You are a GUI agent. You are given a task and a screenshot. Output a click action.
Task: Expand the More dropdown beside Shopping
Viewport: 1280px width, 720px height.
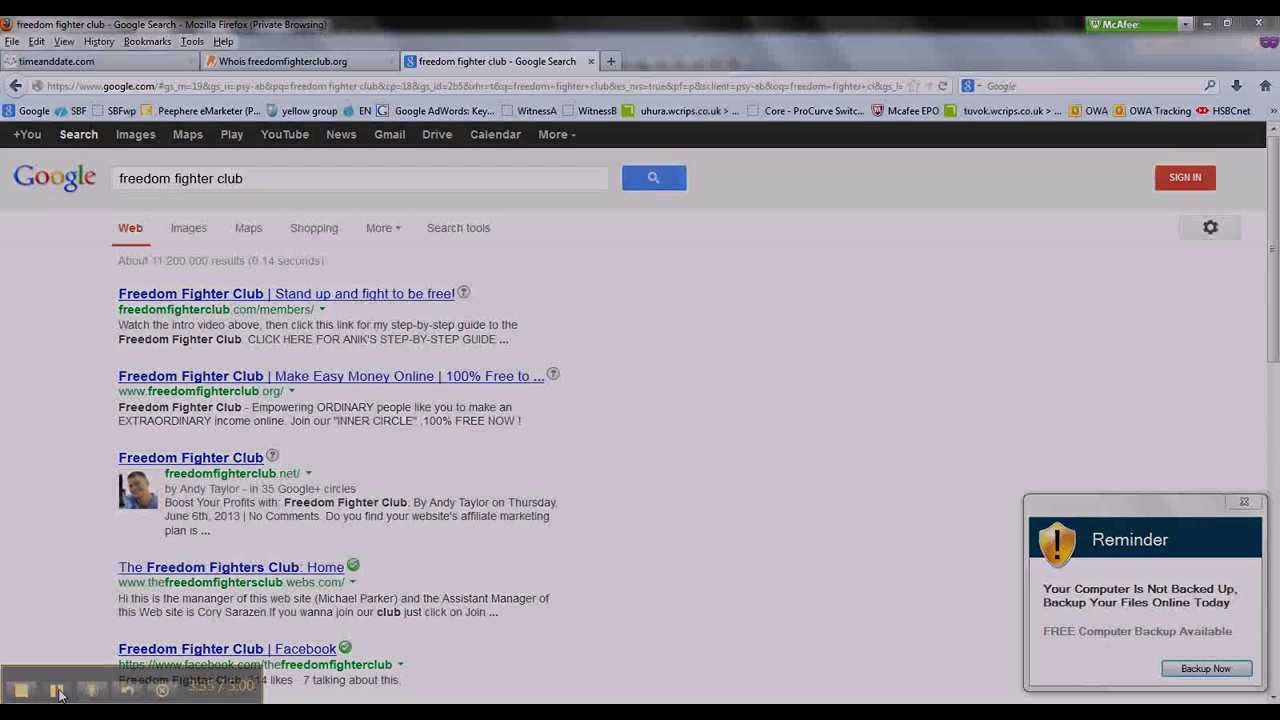point(383,228)
